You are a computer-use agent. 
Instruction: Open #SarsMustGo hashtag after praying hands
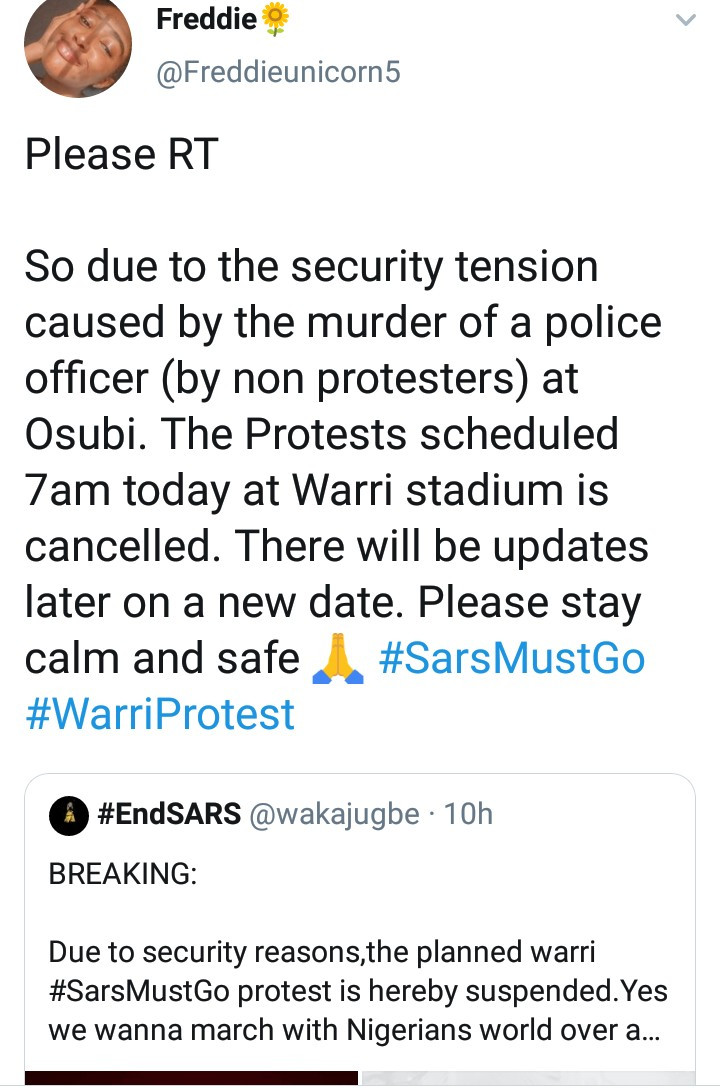click(x=513, y=659)
